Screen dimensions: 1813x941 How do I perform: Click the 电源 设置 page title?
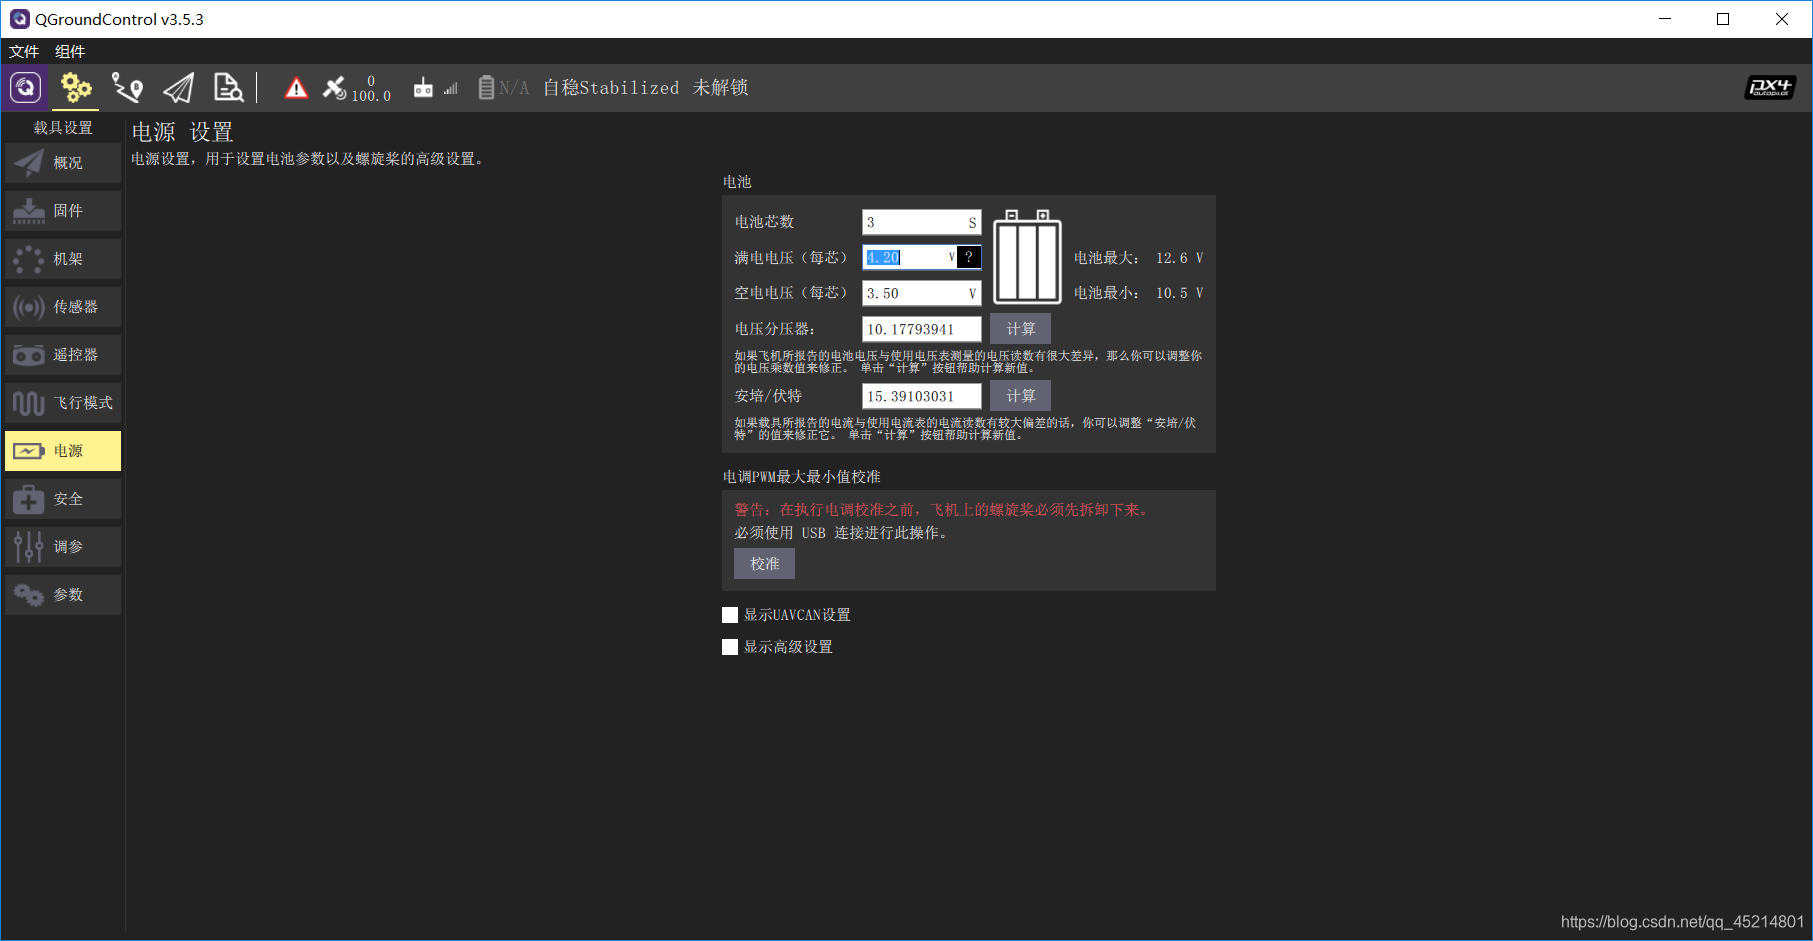pos(183,132)
